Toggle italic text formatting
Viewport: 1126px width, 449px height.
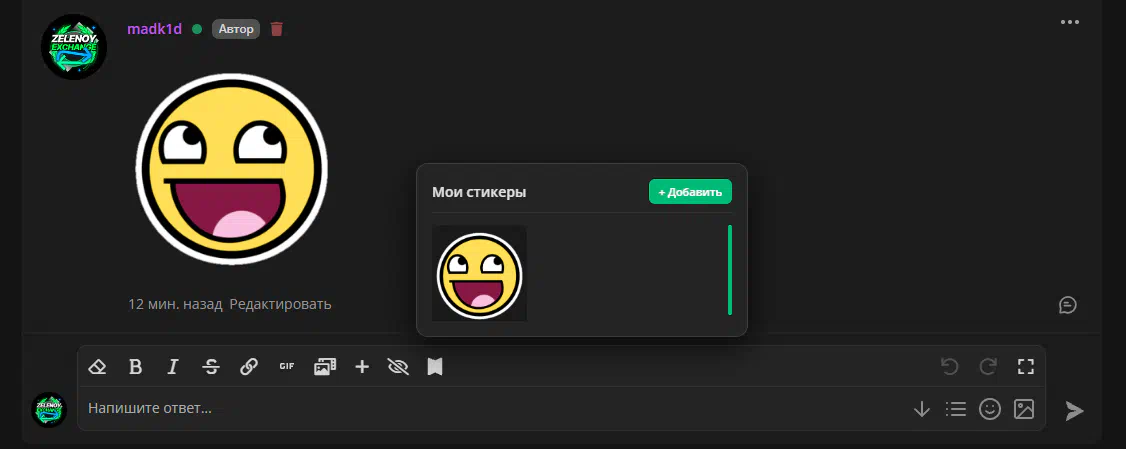point(173,367)
